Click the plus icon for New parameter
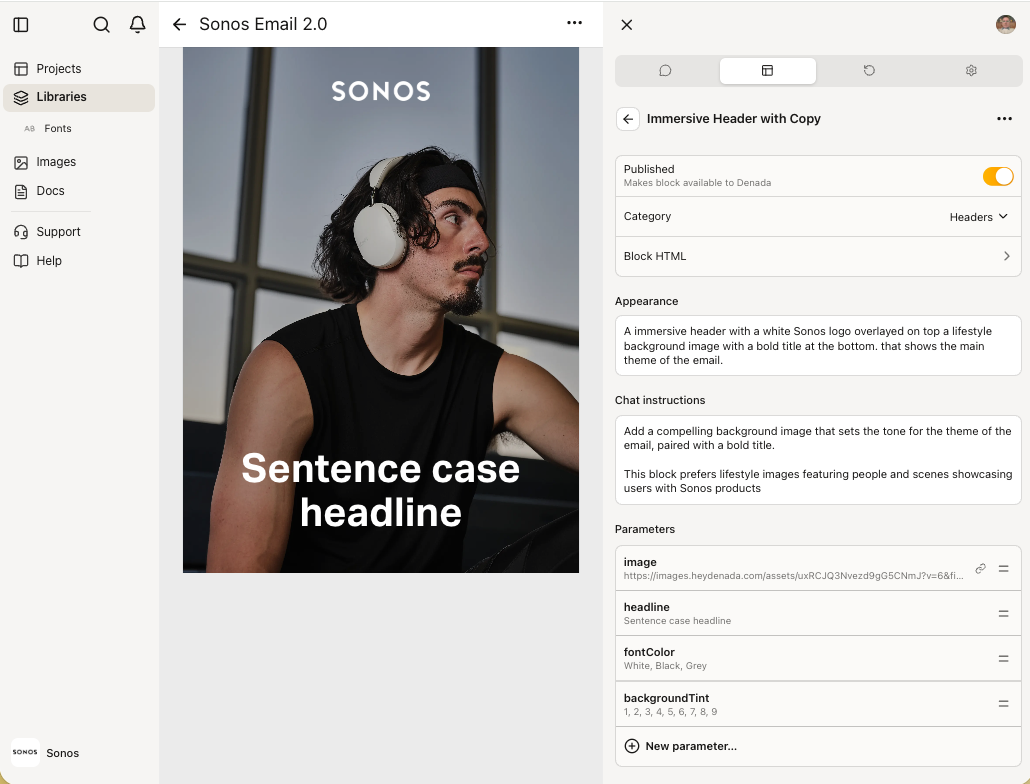1030x784 pixels. (x=631, y=746)
